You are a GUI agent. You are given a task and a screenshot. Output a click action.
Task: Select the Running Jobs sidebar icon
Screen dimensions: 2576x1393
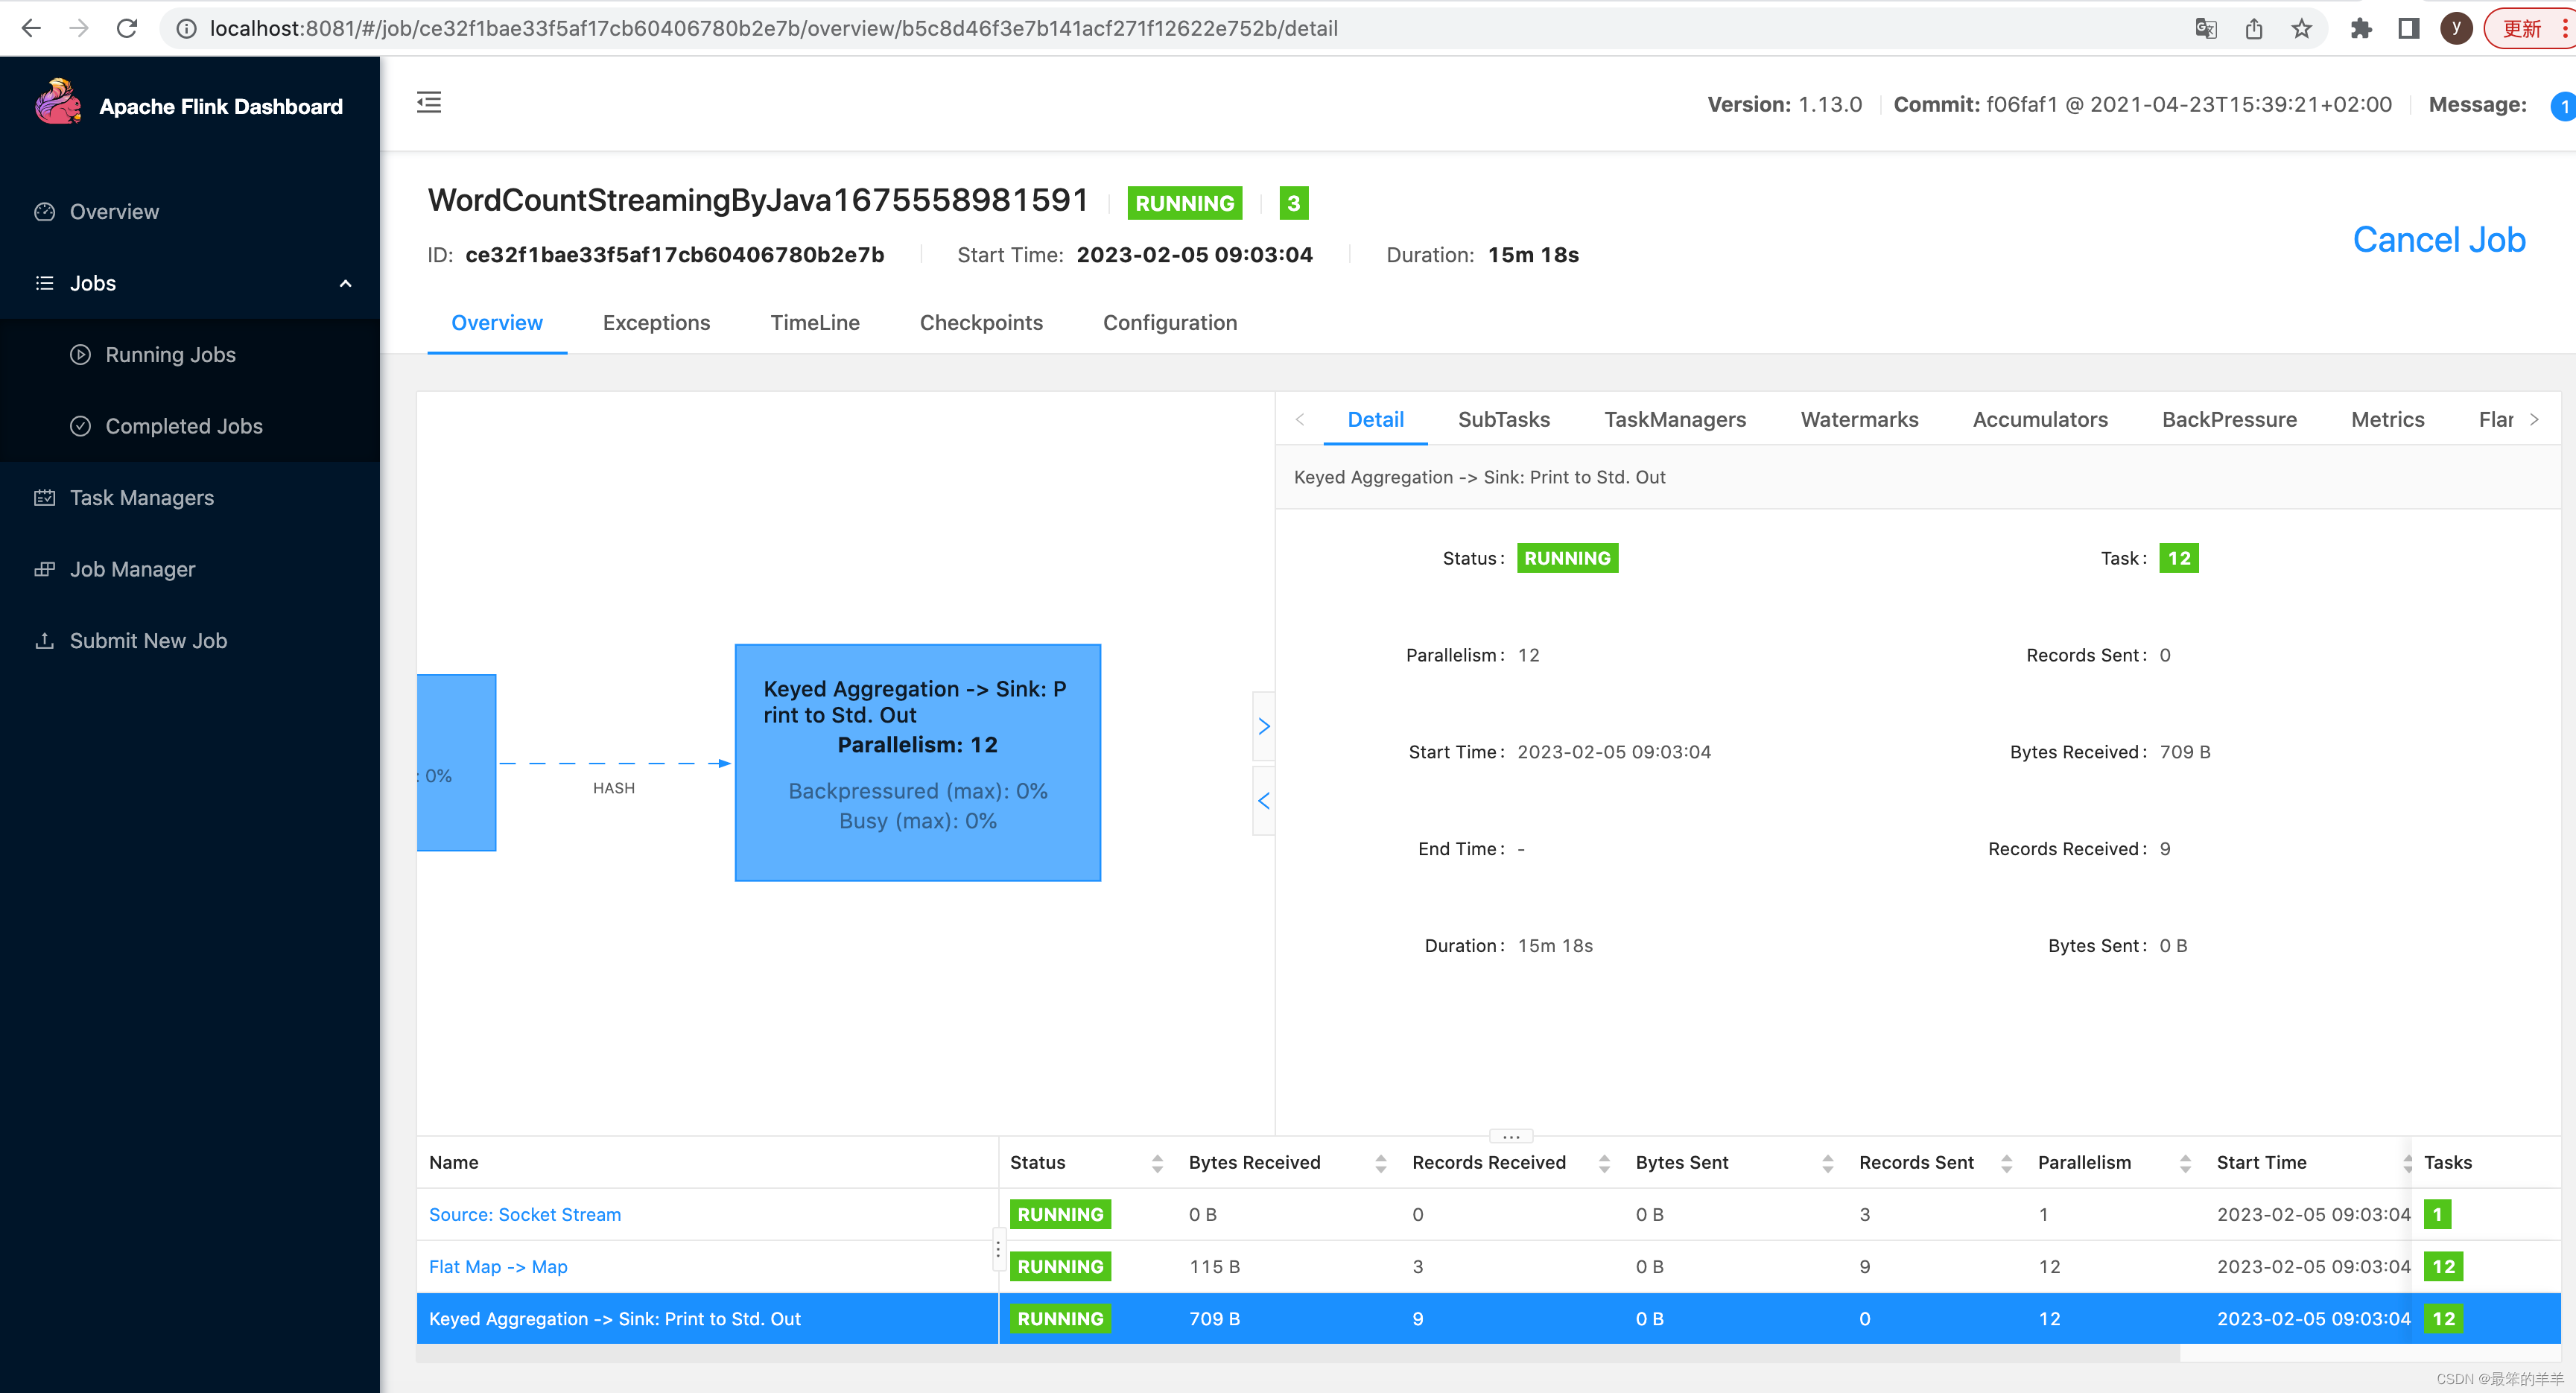tap(79, 353)
